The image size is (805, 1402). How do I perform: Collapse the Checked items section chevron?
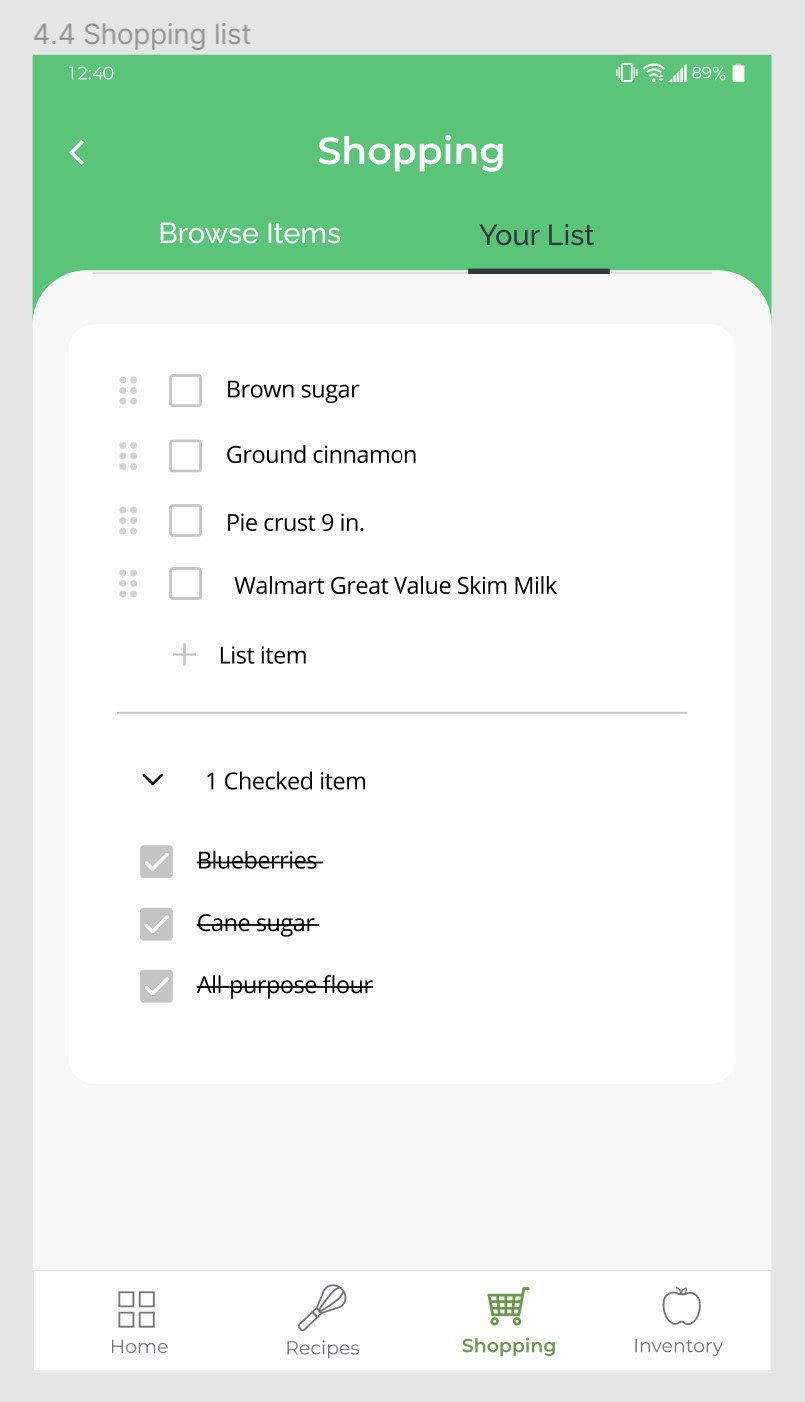click(153, 779)
